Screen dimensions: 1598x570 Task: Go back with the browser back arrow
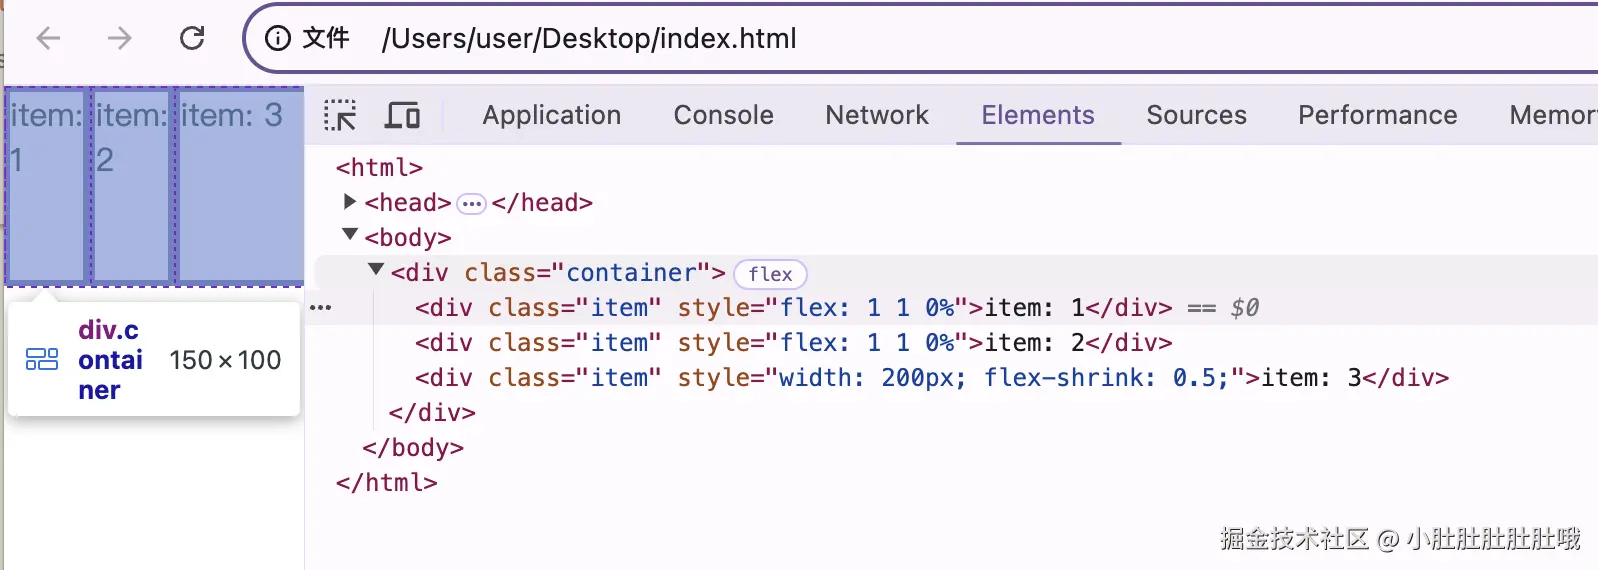[x=48, y=38]
